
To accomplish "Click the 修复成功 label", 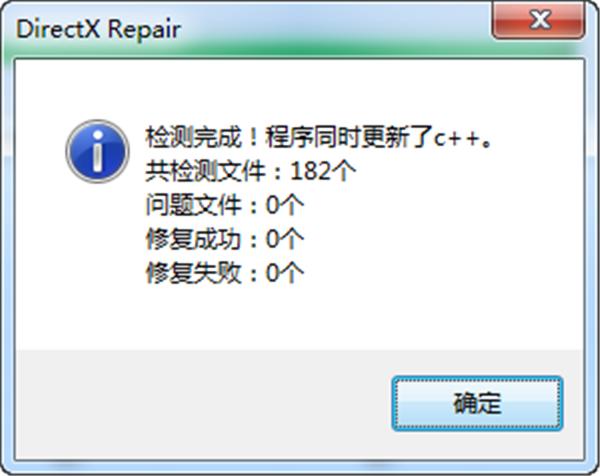I will pos(193,239).
